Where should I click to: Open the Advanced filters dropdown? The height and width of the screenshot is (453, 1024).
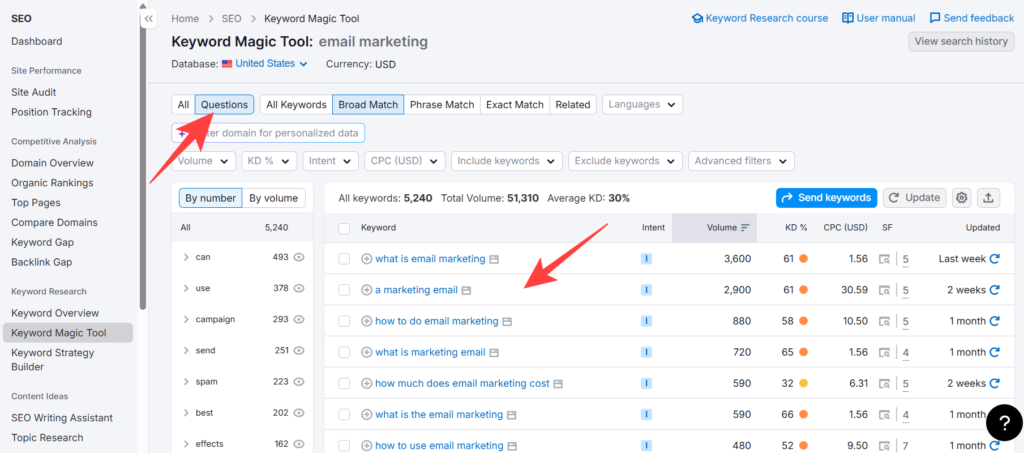tap(741, 161)
